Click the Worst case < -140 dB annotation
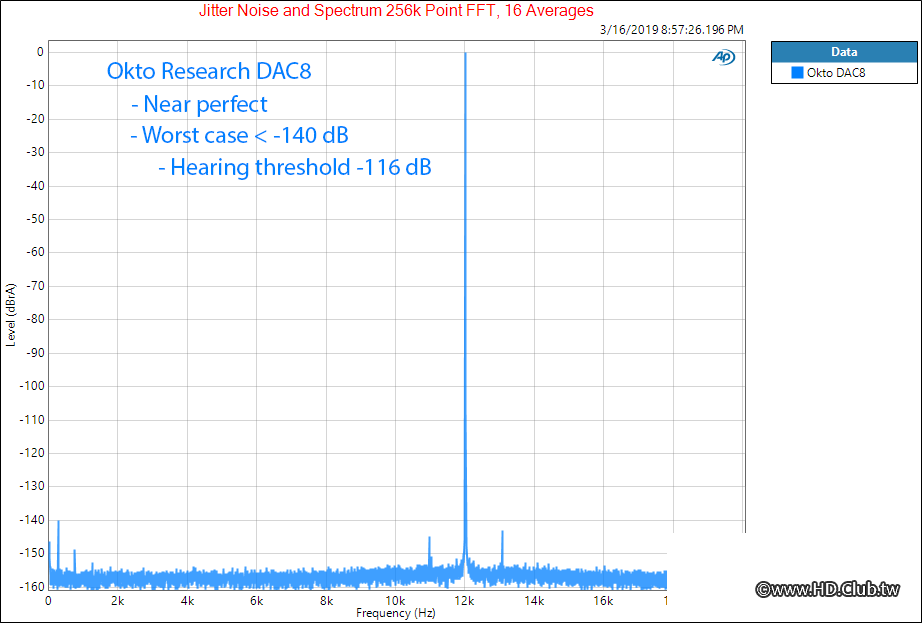 [239, 135]
